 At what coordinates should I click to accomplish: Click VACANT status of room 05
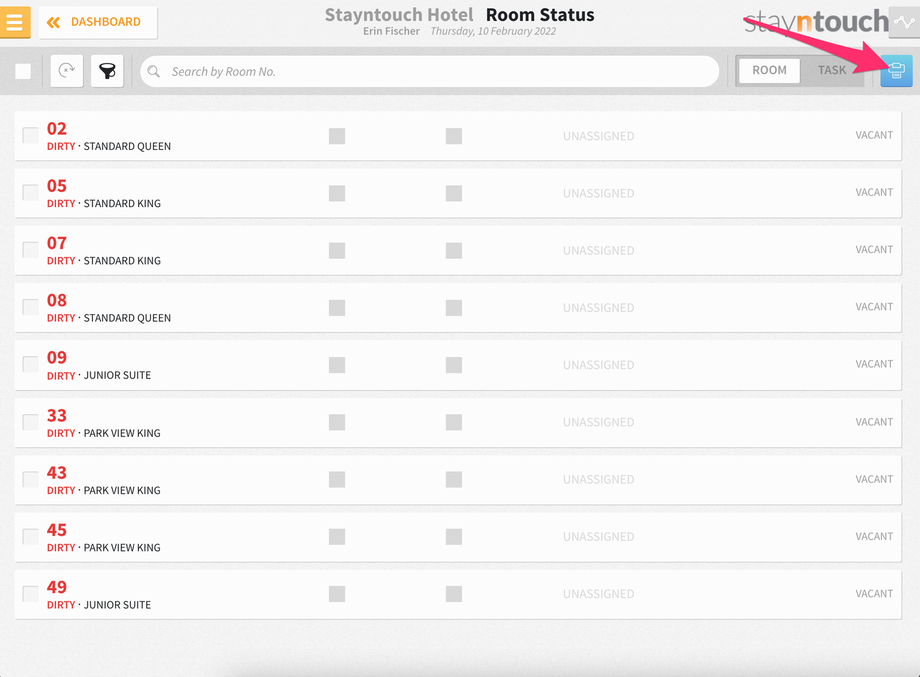point(874,192)
